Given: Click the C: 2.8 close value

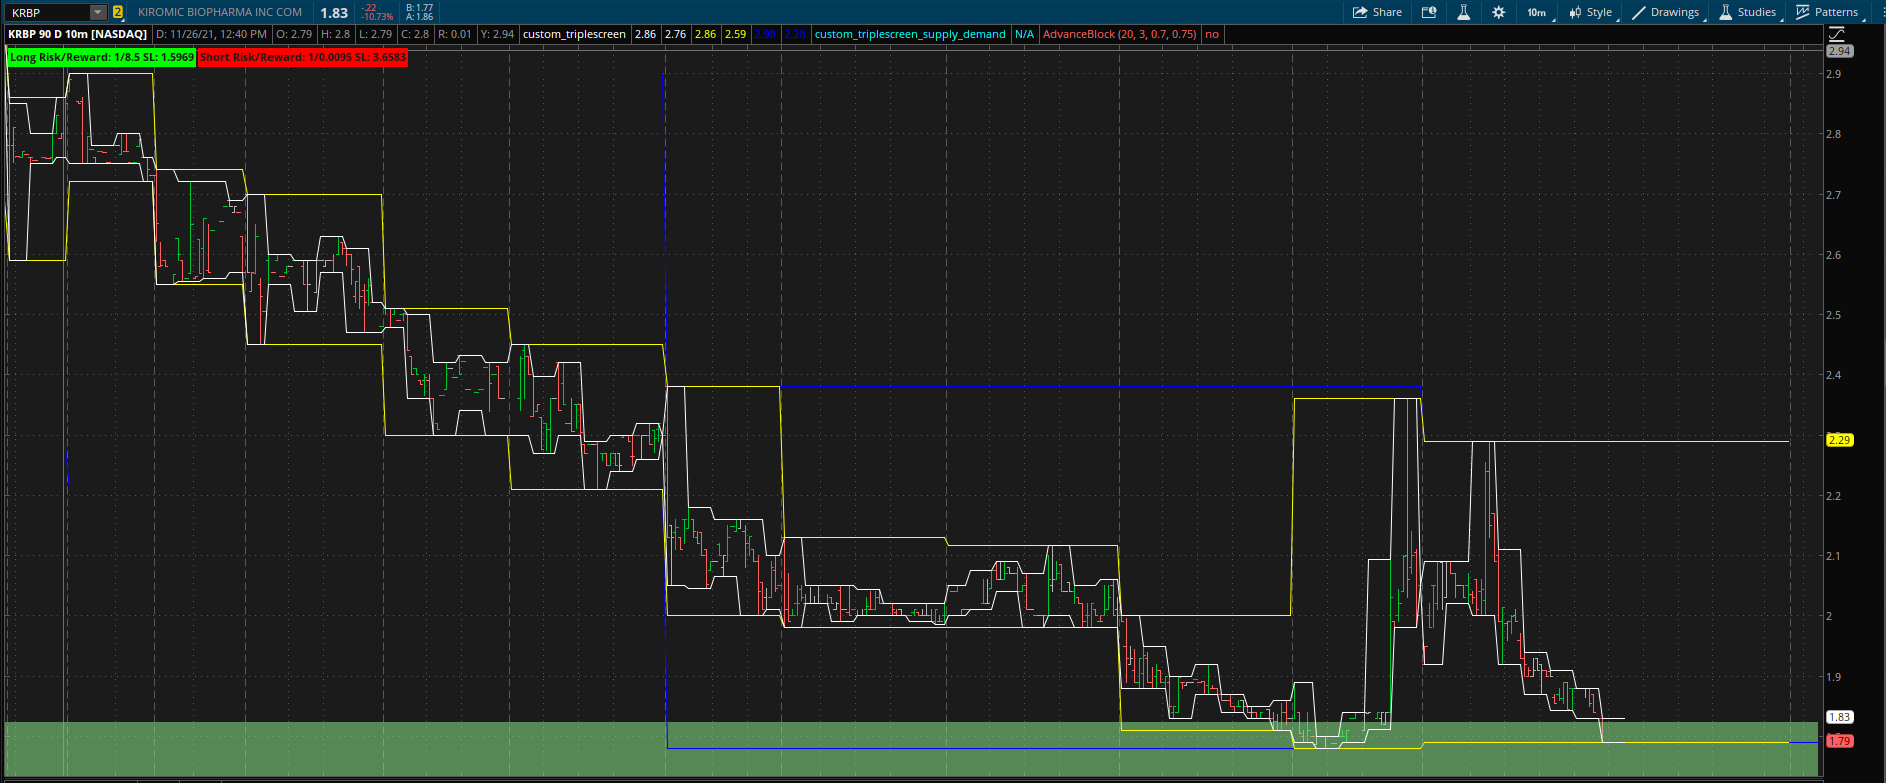Looking at the screenshot, I should click(x=415, y=34).
